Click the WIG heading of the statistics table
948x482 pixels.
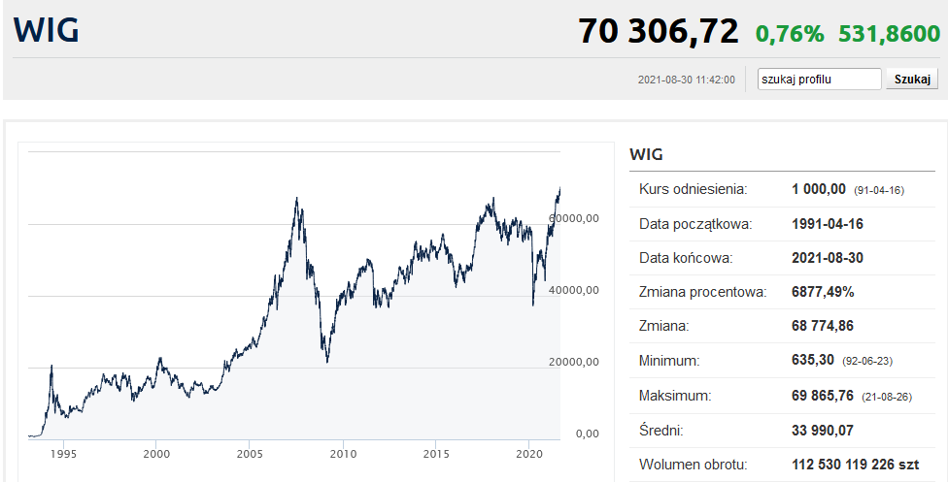(x=646, y=154)
